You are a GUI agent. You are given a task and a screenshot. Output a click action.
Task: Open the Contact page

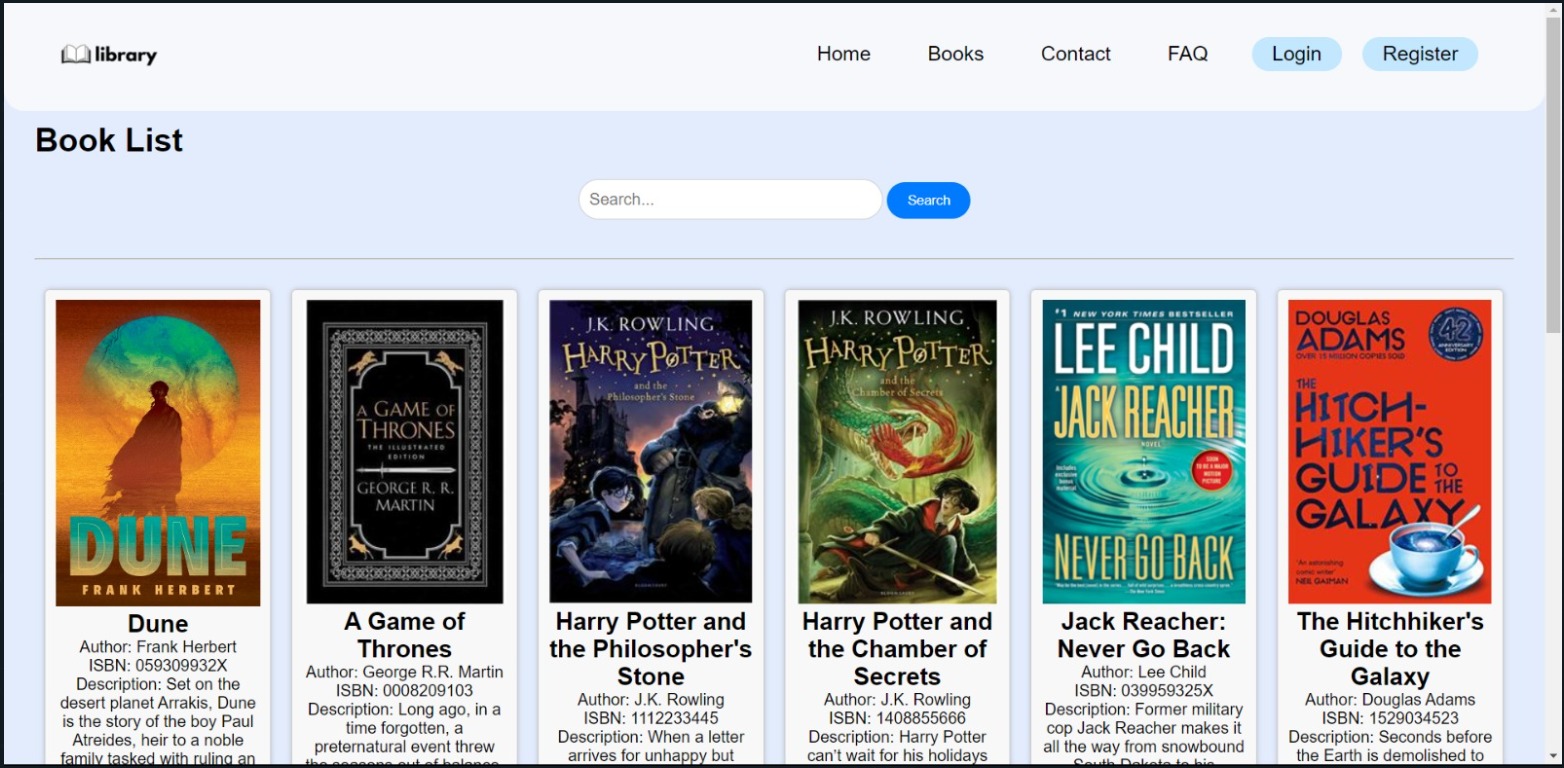(x=1075, y=54)
